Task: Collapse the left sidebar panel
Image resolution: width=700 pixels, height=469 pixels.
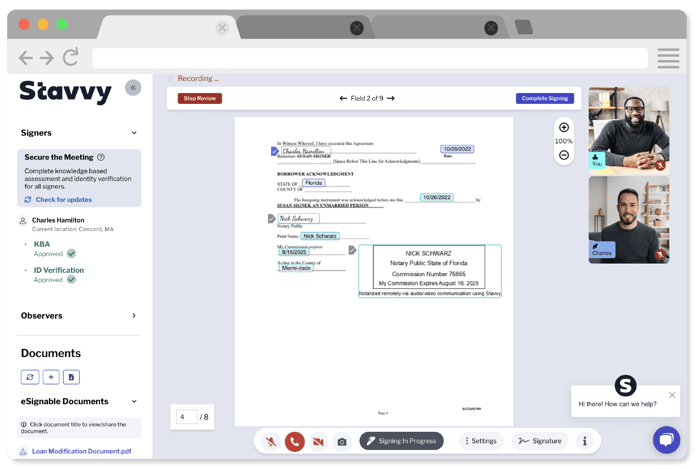Action: [133, 88]
